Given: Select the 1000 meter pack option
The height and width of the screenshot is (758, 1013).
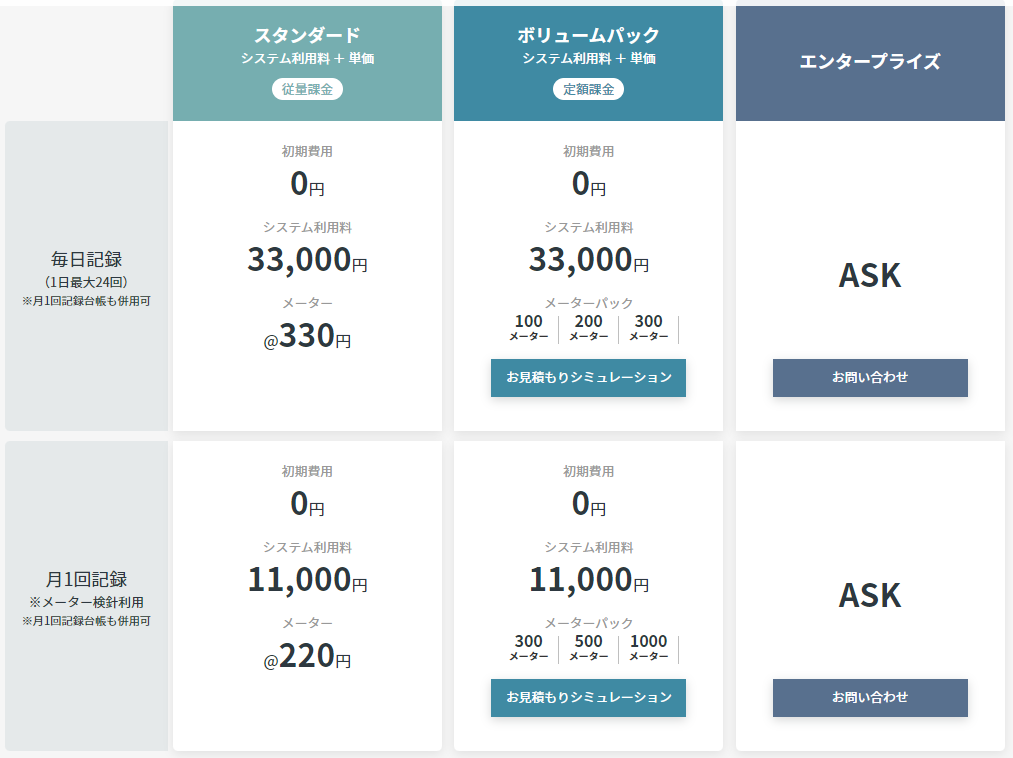Looking at the screenshot, I should point(648,648).
